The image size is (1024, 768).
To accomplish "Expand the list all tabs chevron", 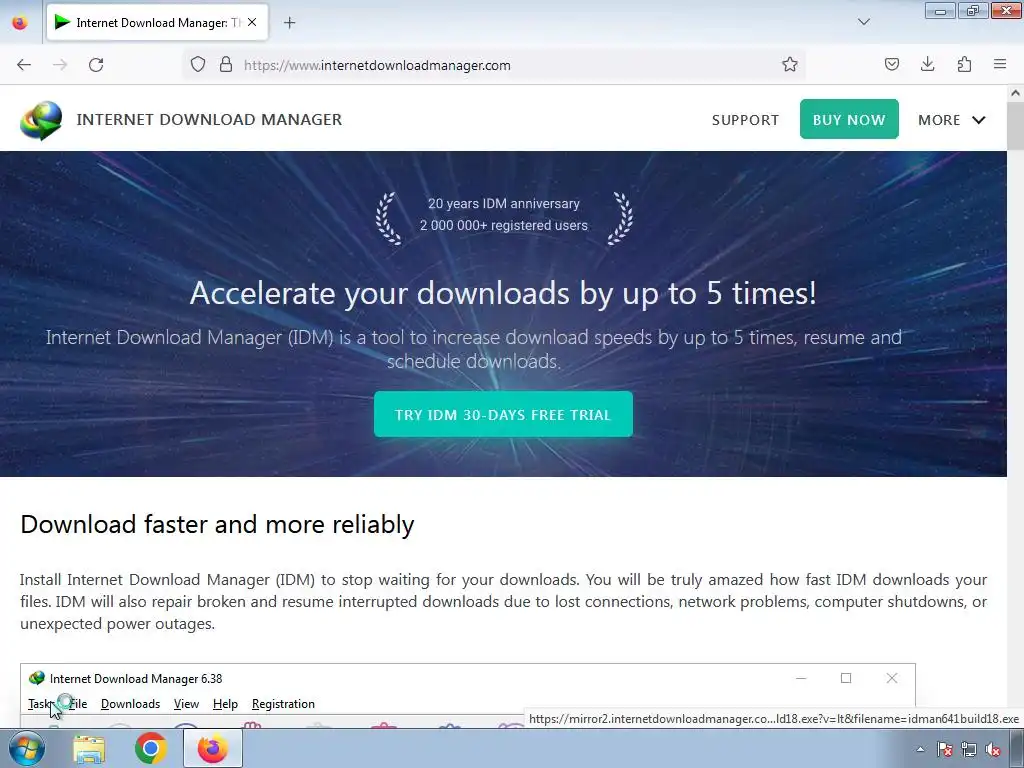I will tap(864, 22).
